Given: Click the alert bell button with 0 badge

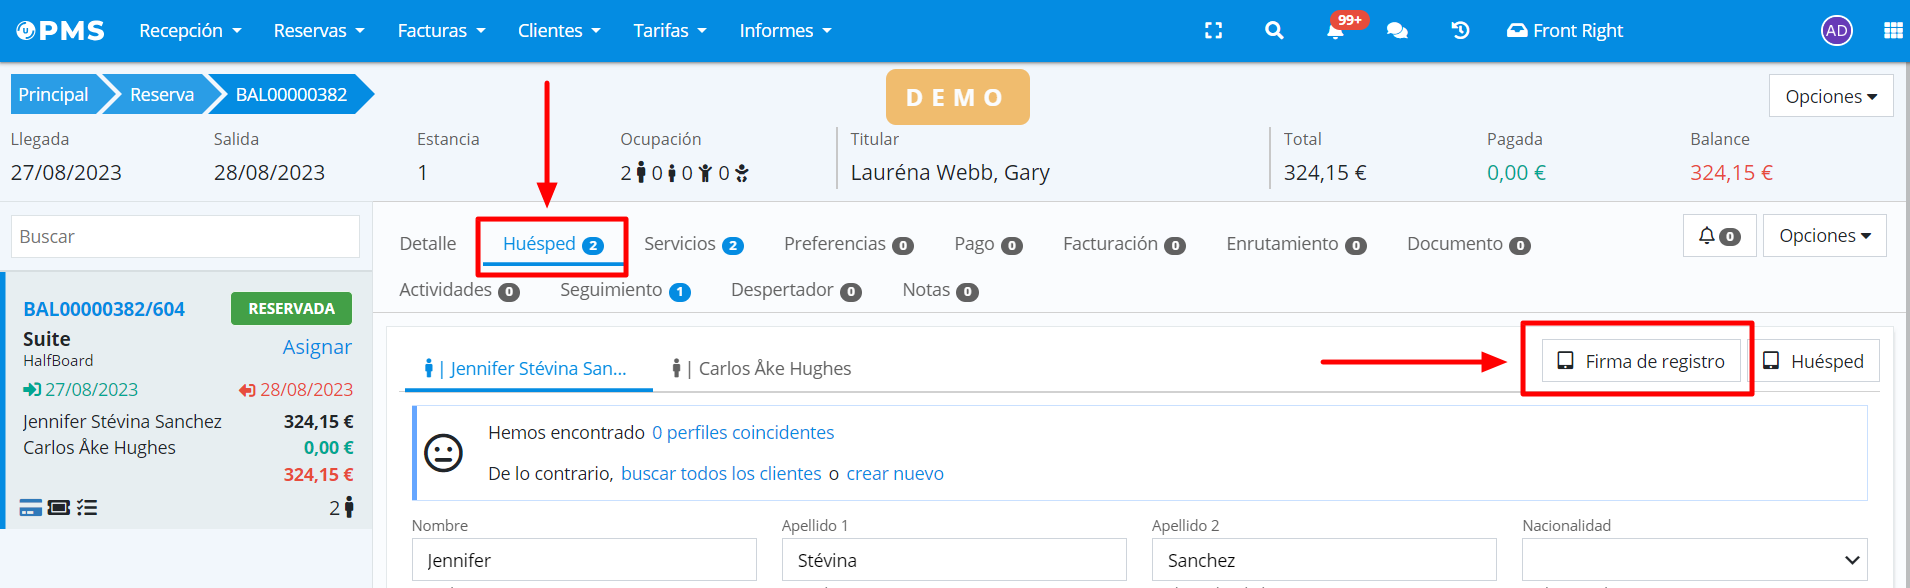Looking at the screenshot, I should tap(1719, 236).
